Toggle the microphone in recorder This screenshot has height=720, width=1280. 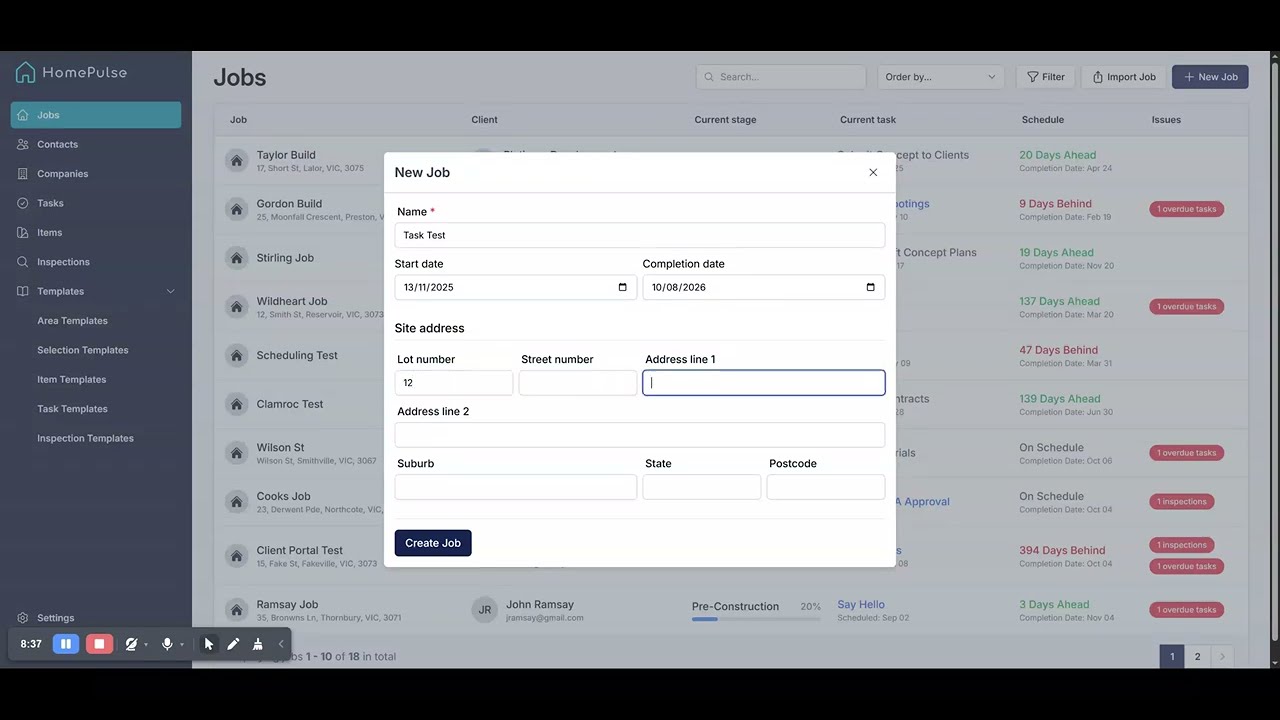click(167, 644)
